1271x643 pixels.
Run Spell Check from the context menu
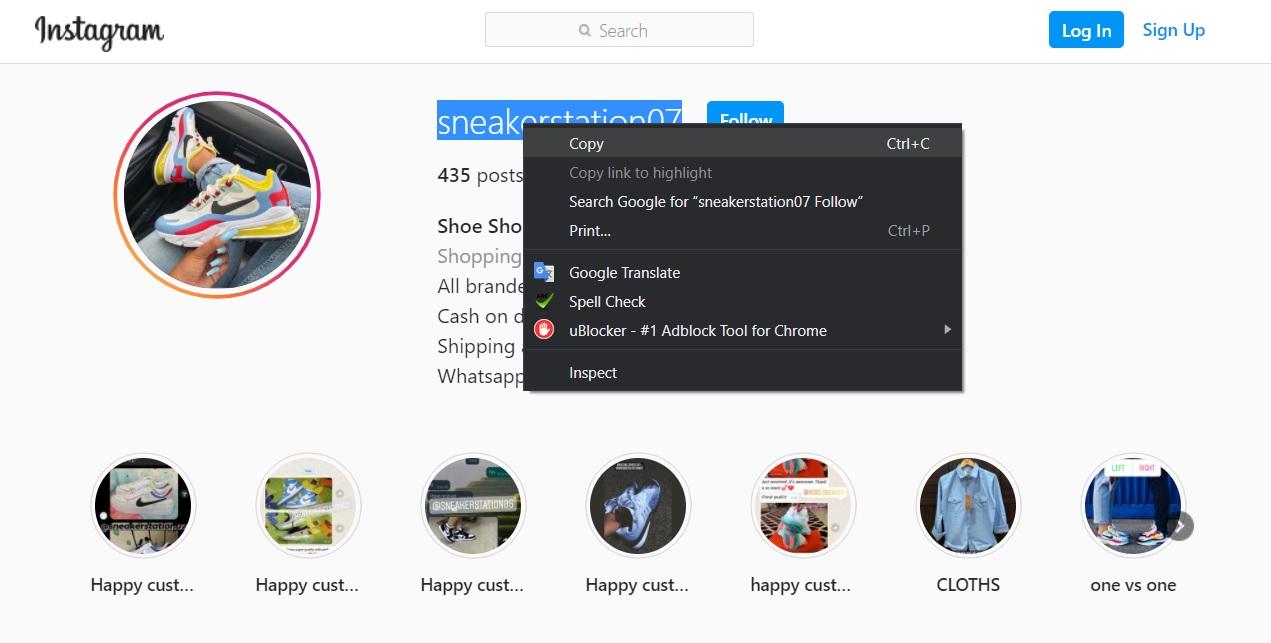607,301
